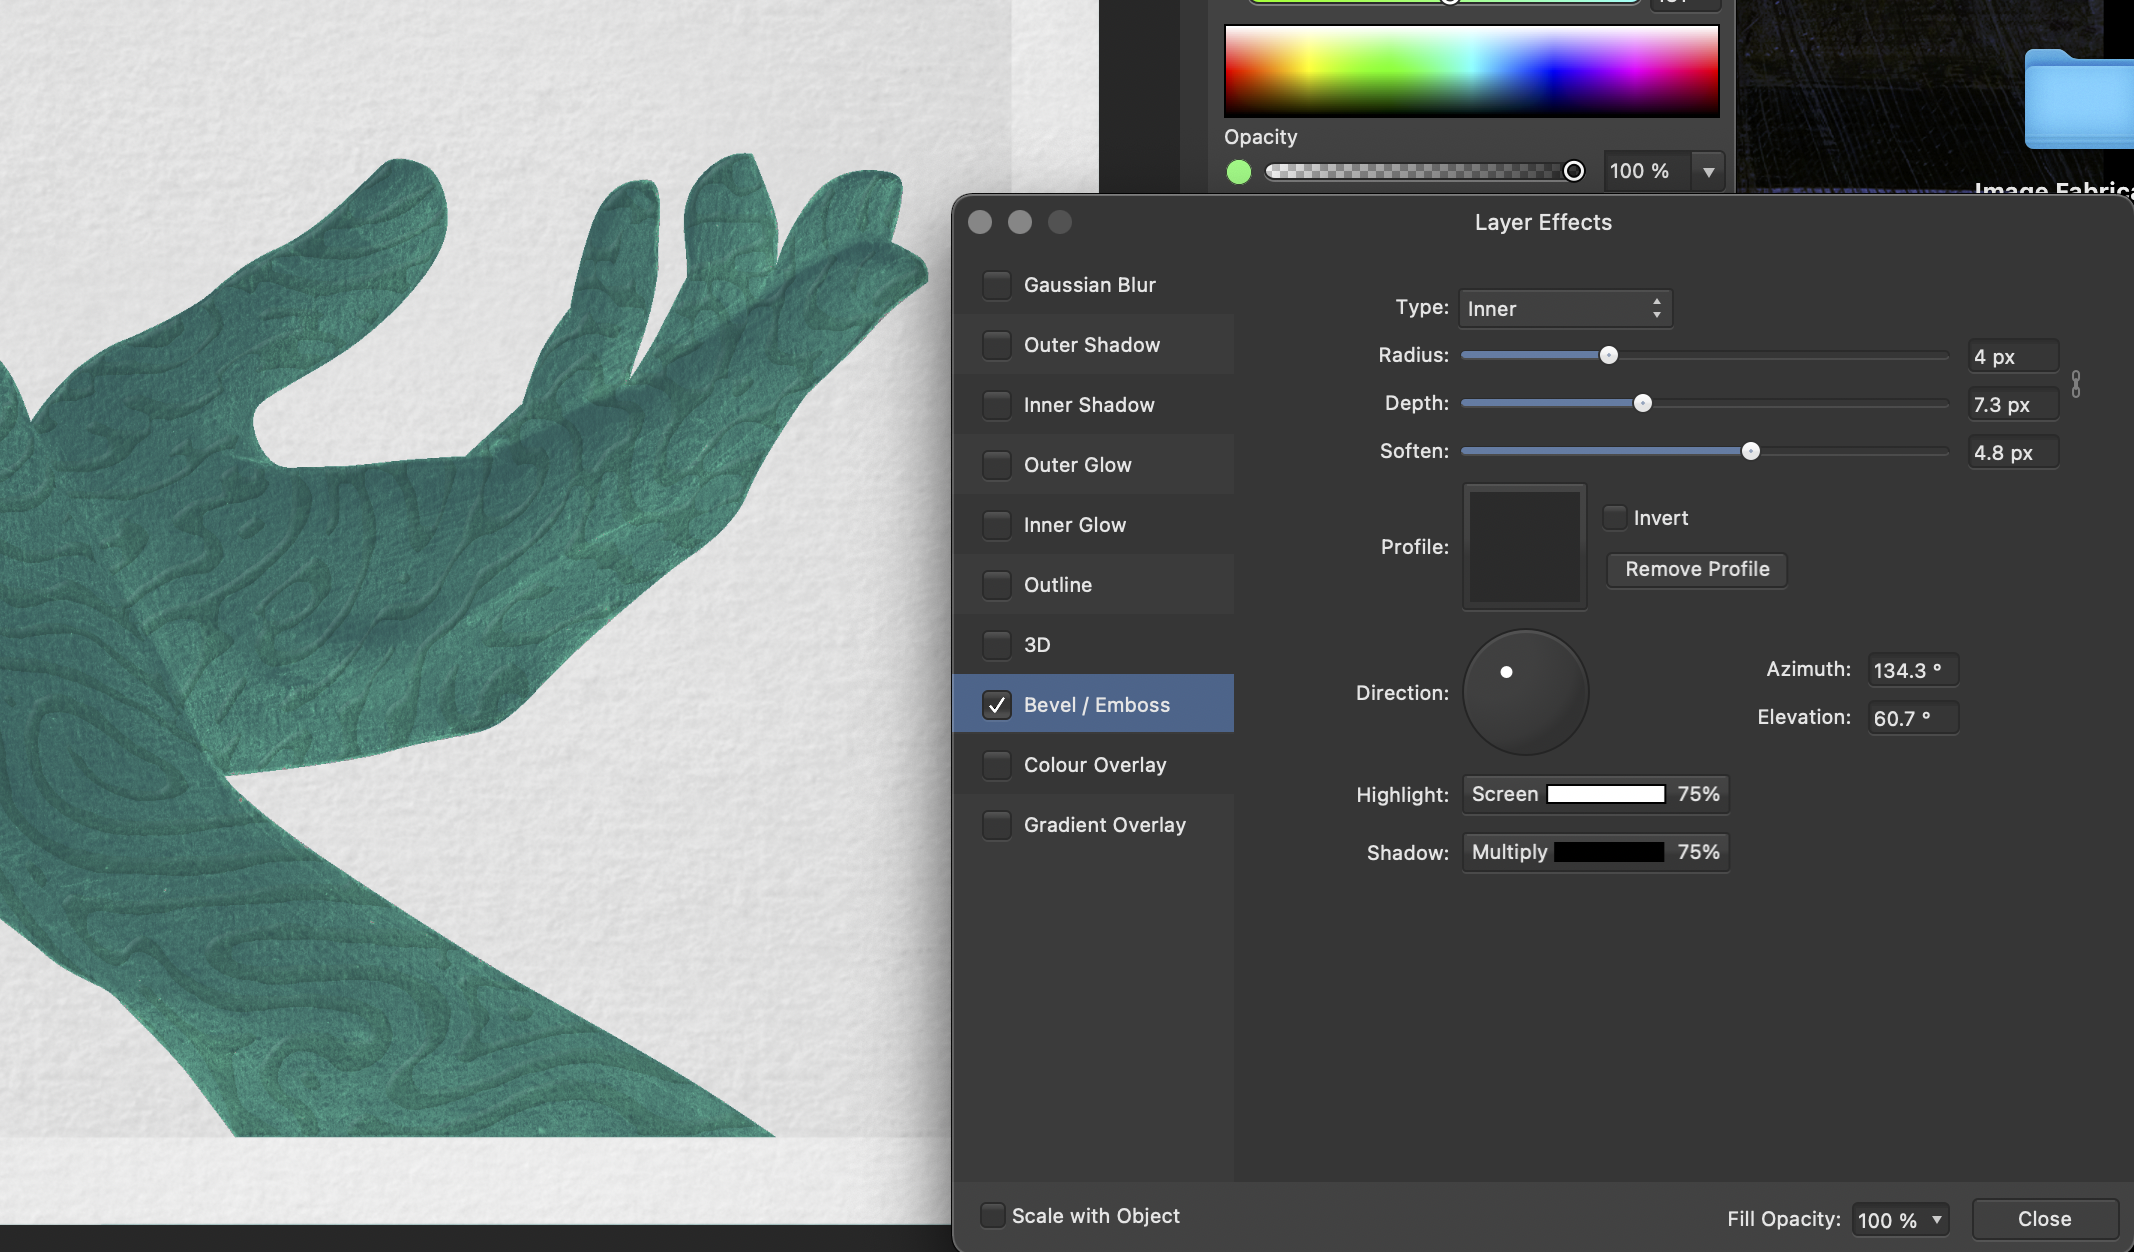Image resolution: width=2134 pixels, height=1252 pixels.
Task: Select the Outer Shadow effect row
Action: [1092, 345]
